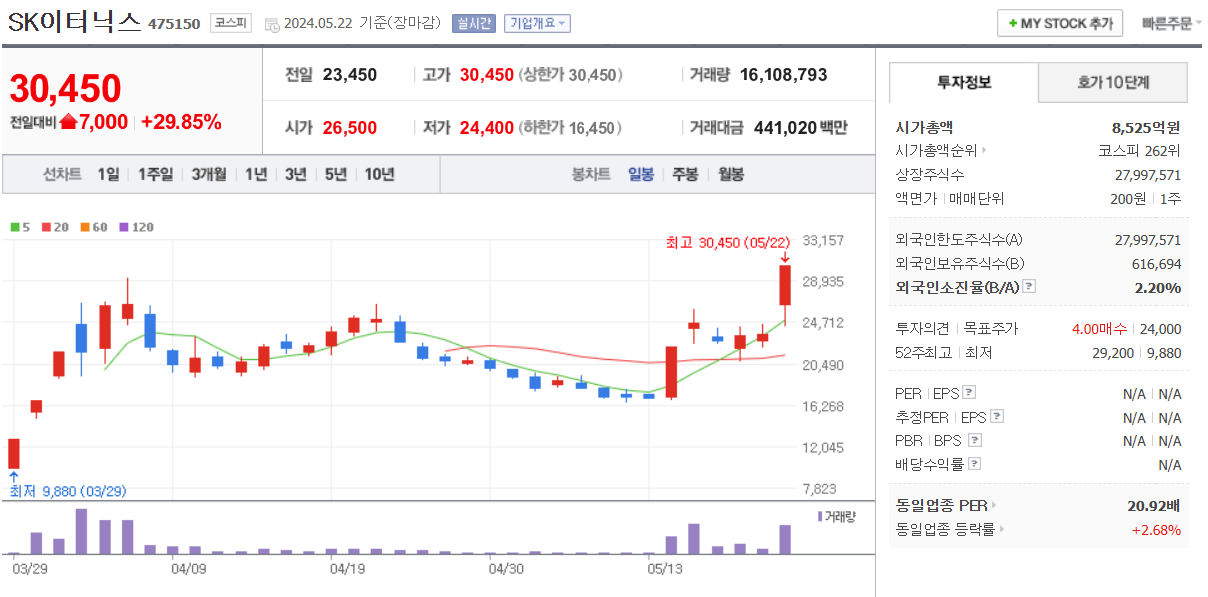Select the 3년 line chart period
This screenshot has height=597, width=1208.
click(x=296, y=174)
